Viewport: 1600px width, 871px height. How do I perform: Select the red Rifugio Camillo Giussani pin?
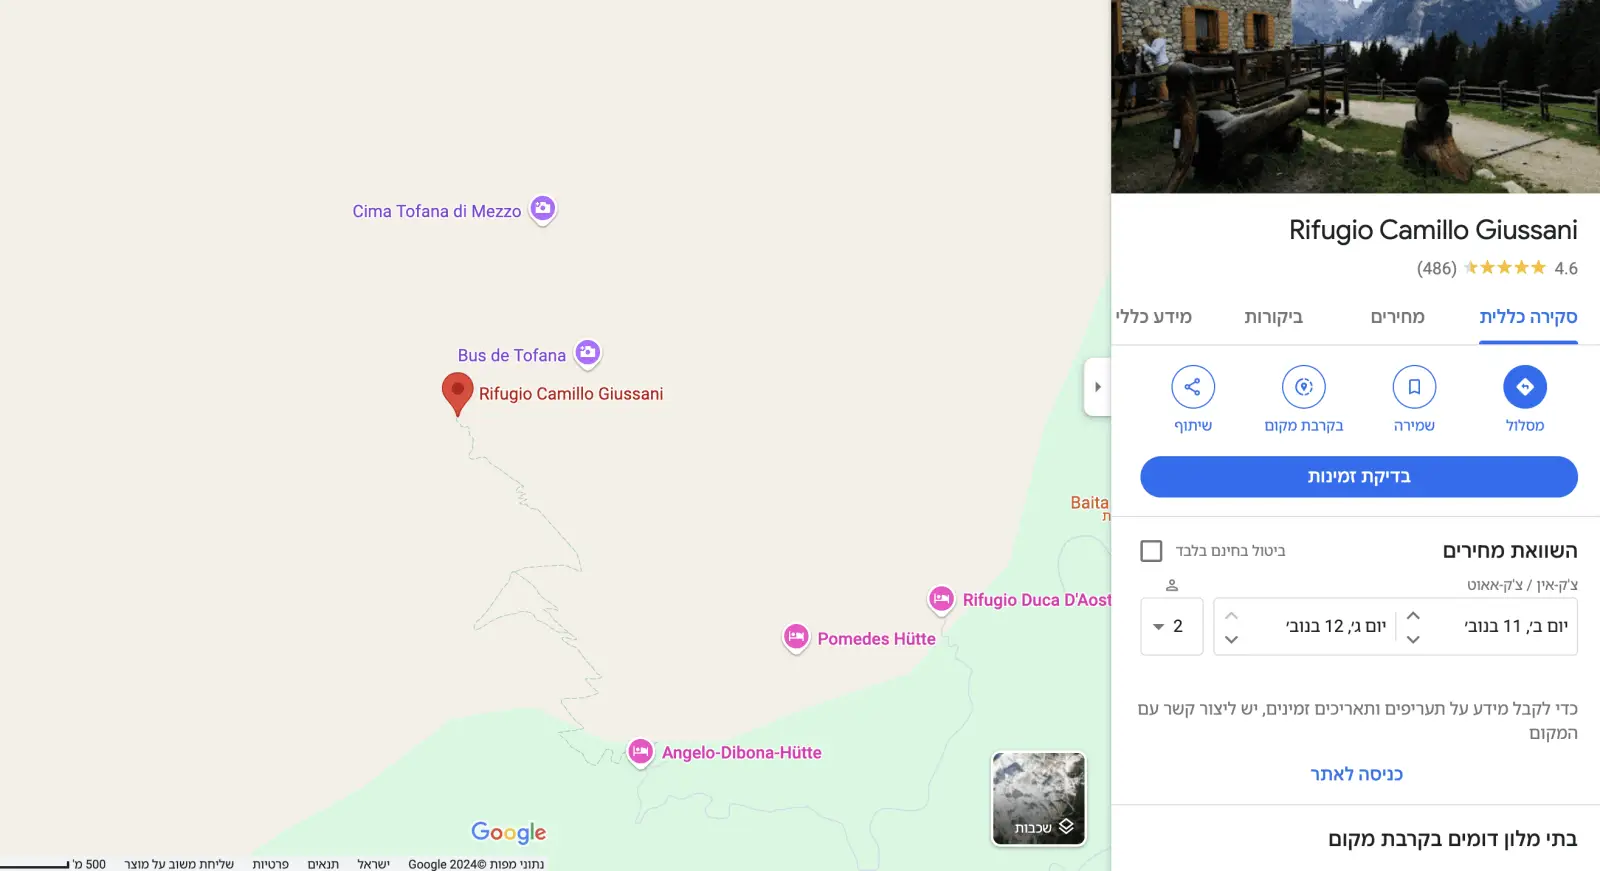click(457, 393)
